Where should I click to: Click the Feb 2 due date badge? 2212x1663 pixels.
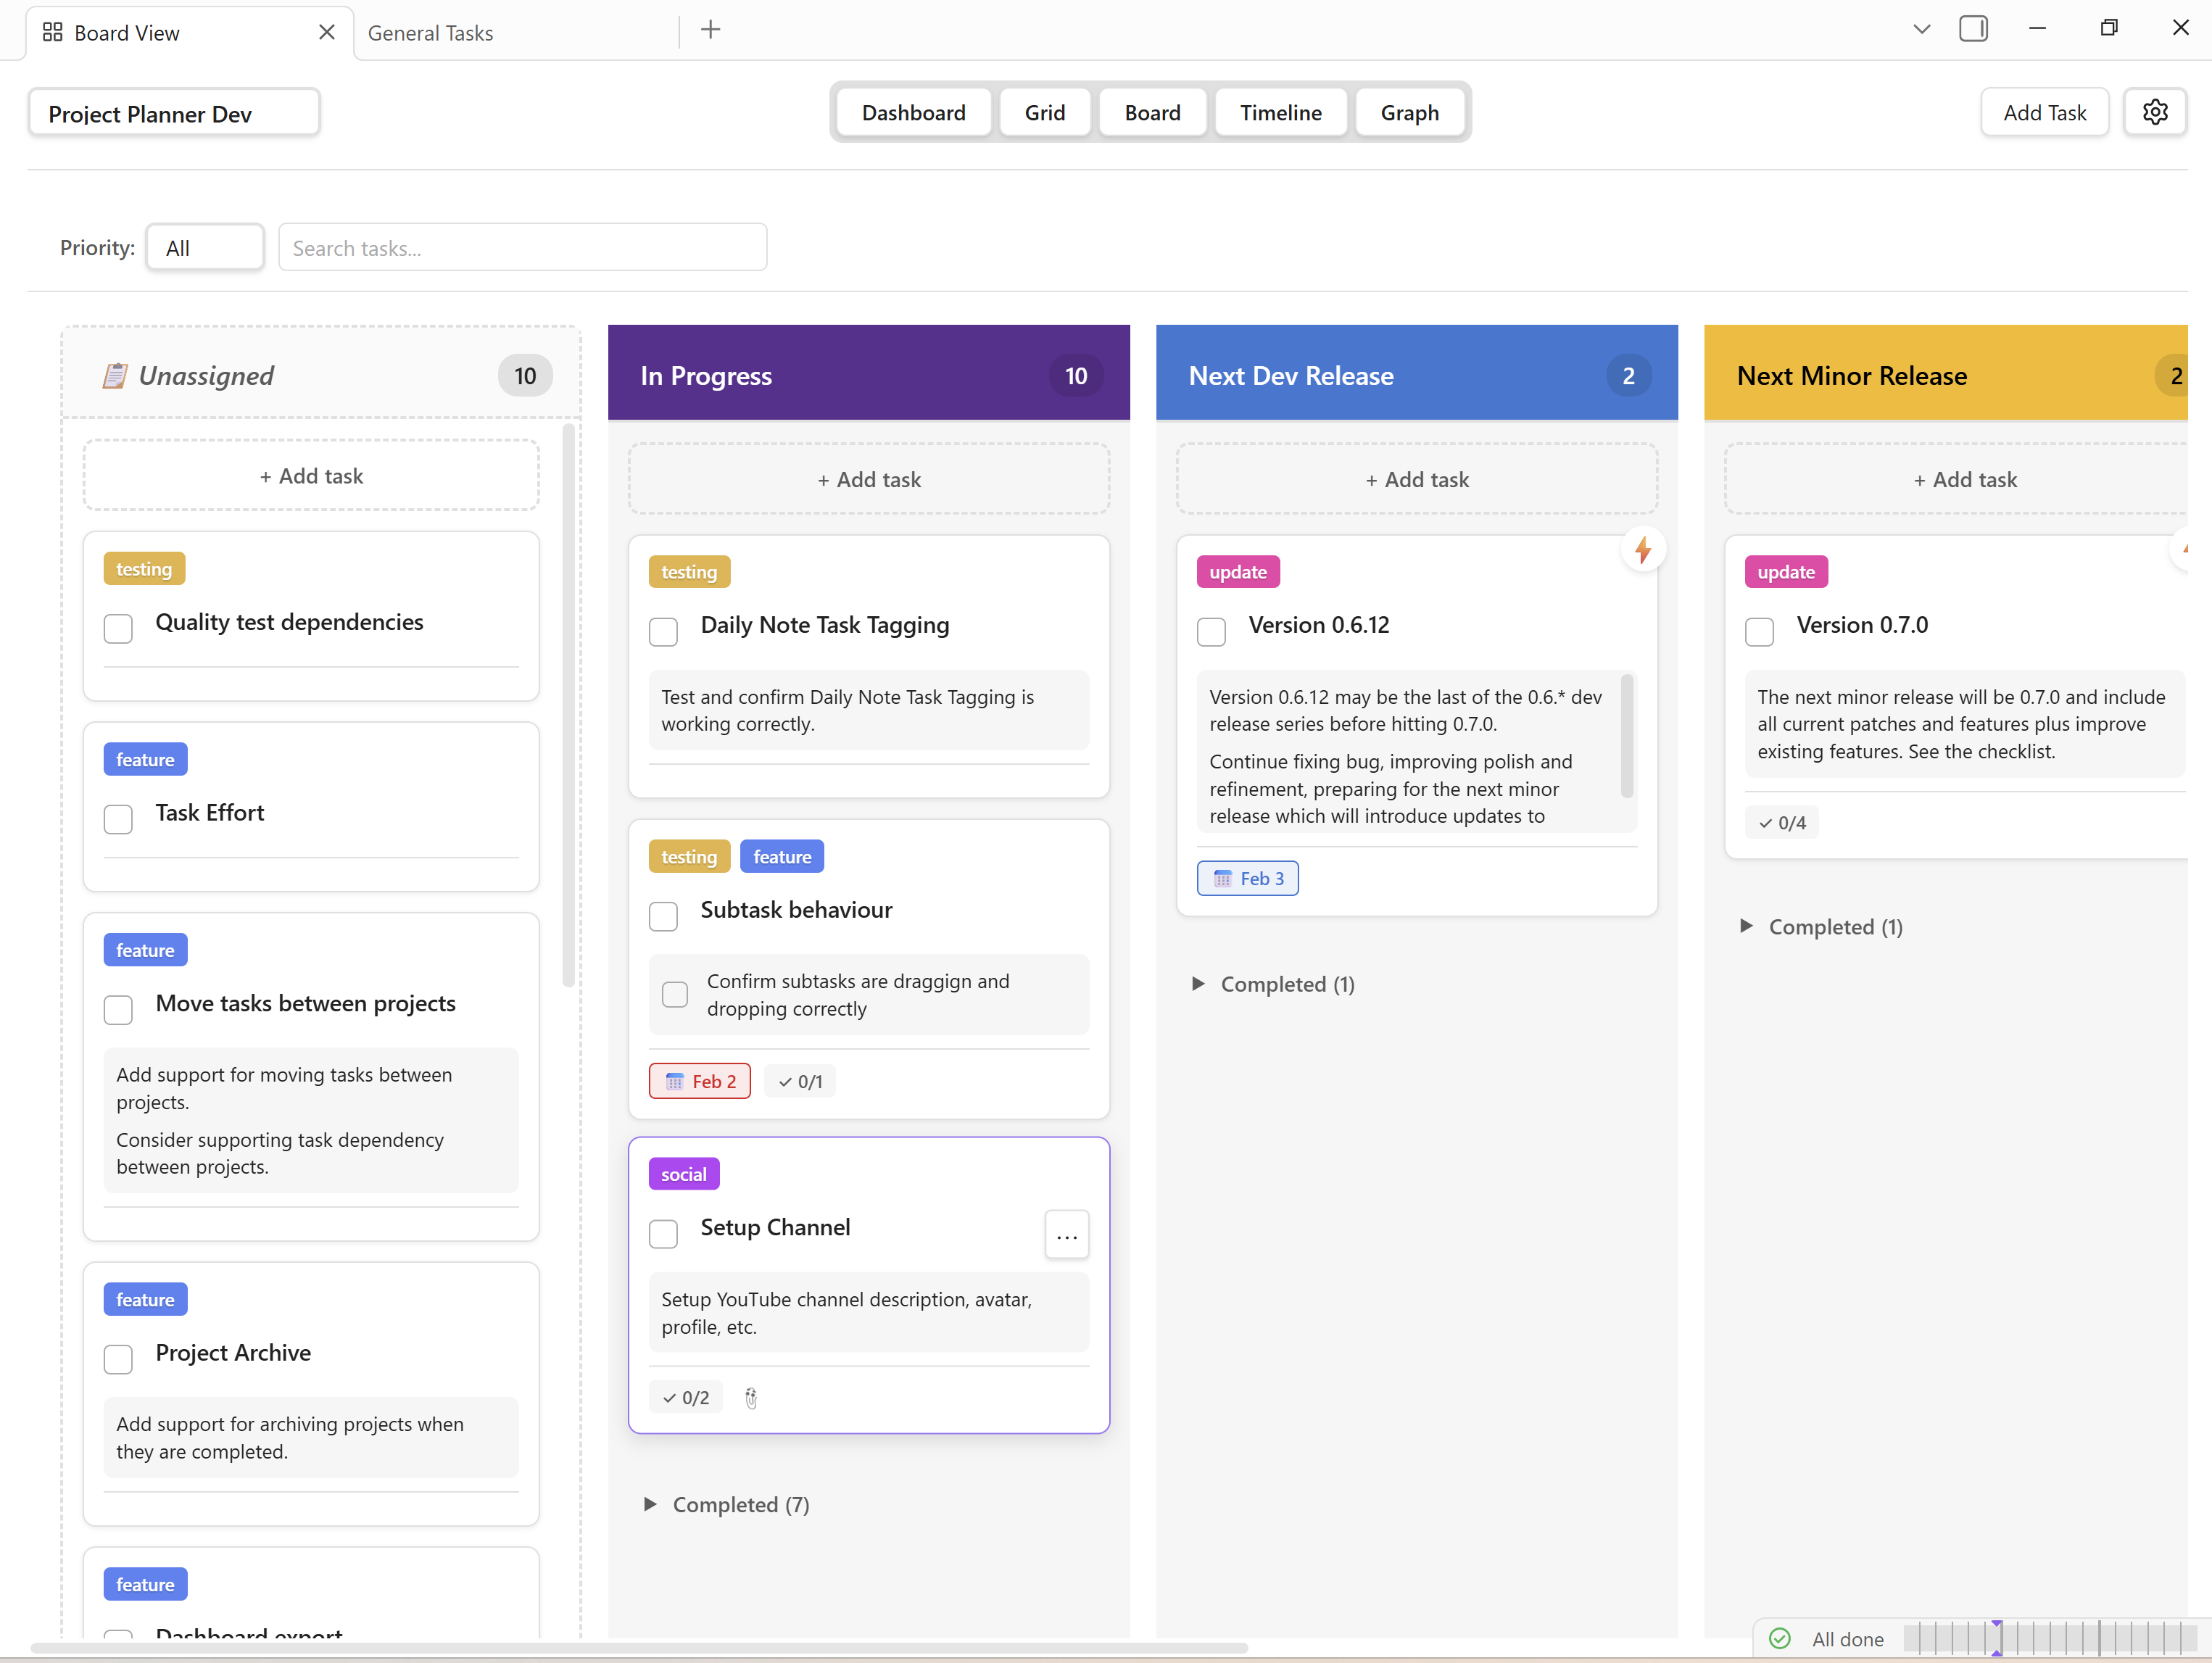coord(700,1081)
